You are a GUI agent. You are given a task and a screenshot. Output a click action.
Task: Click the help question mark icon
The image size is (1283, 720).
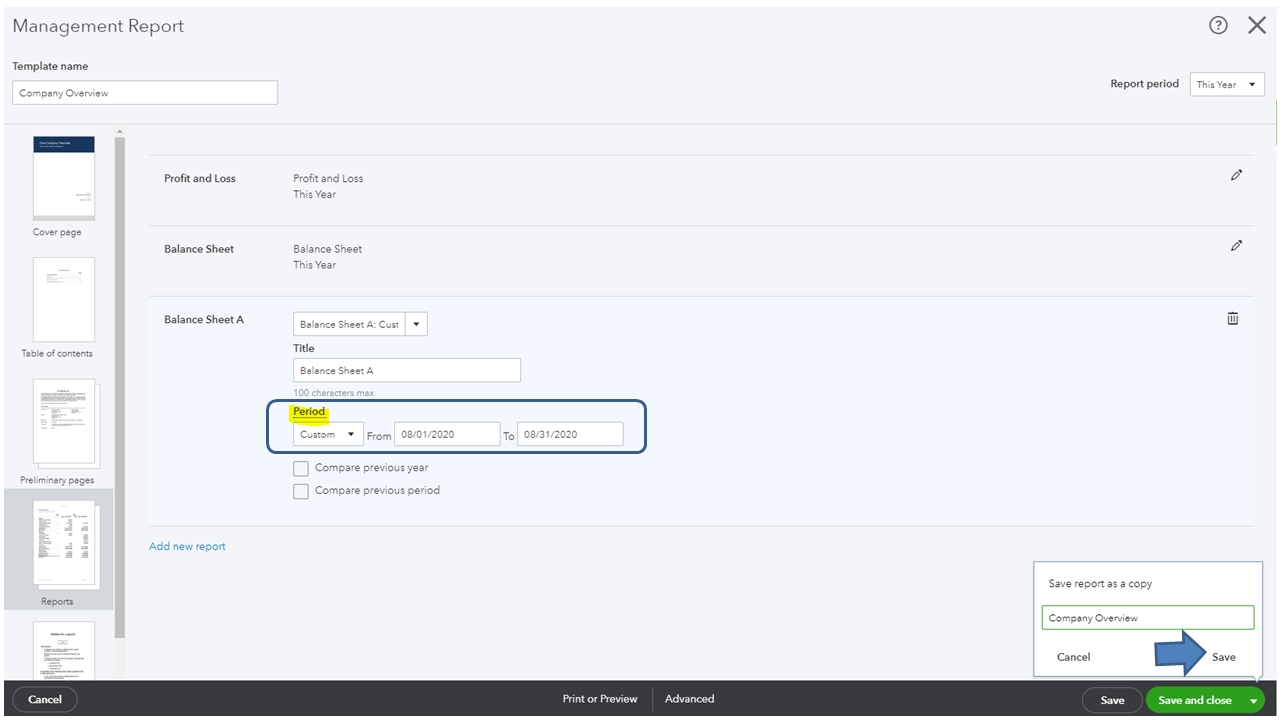(1217, 26)
